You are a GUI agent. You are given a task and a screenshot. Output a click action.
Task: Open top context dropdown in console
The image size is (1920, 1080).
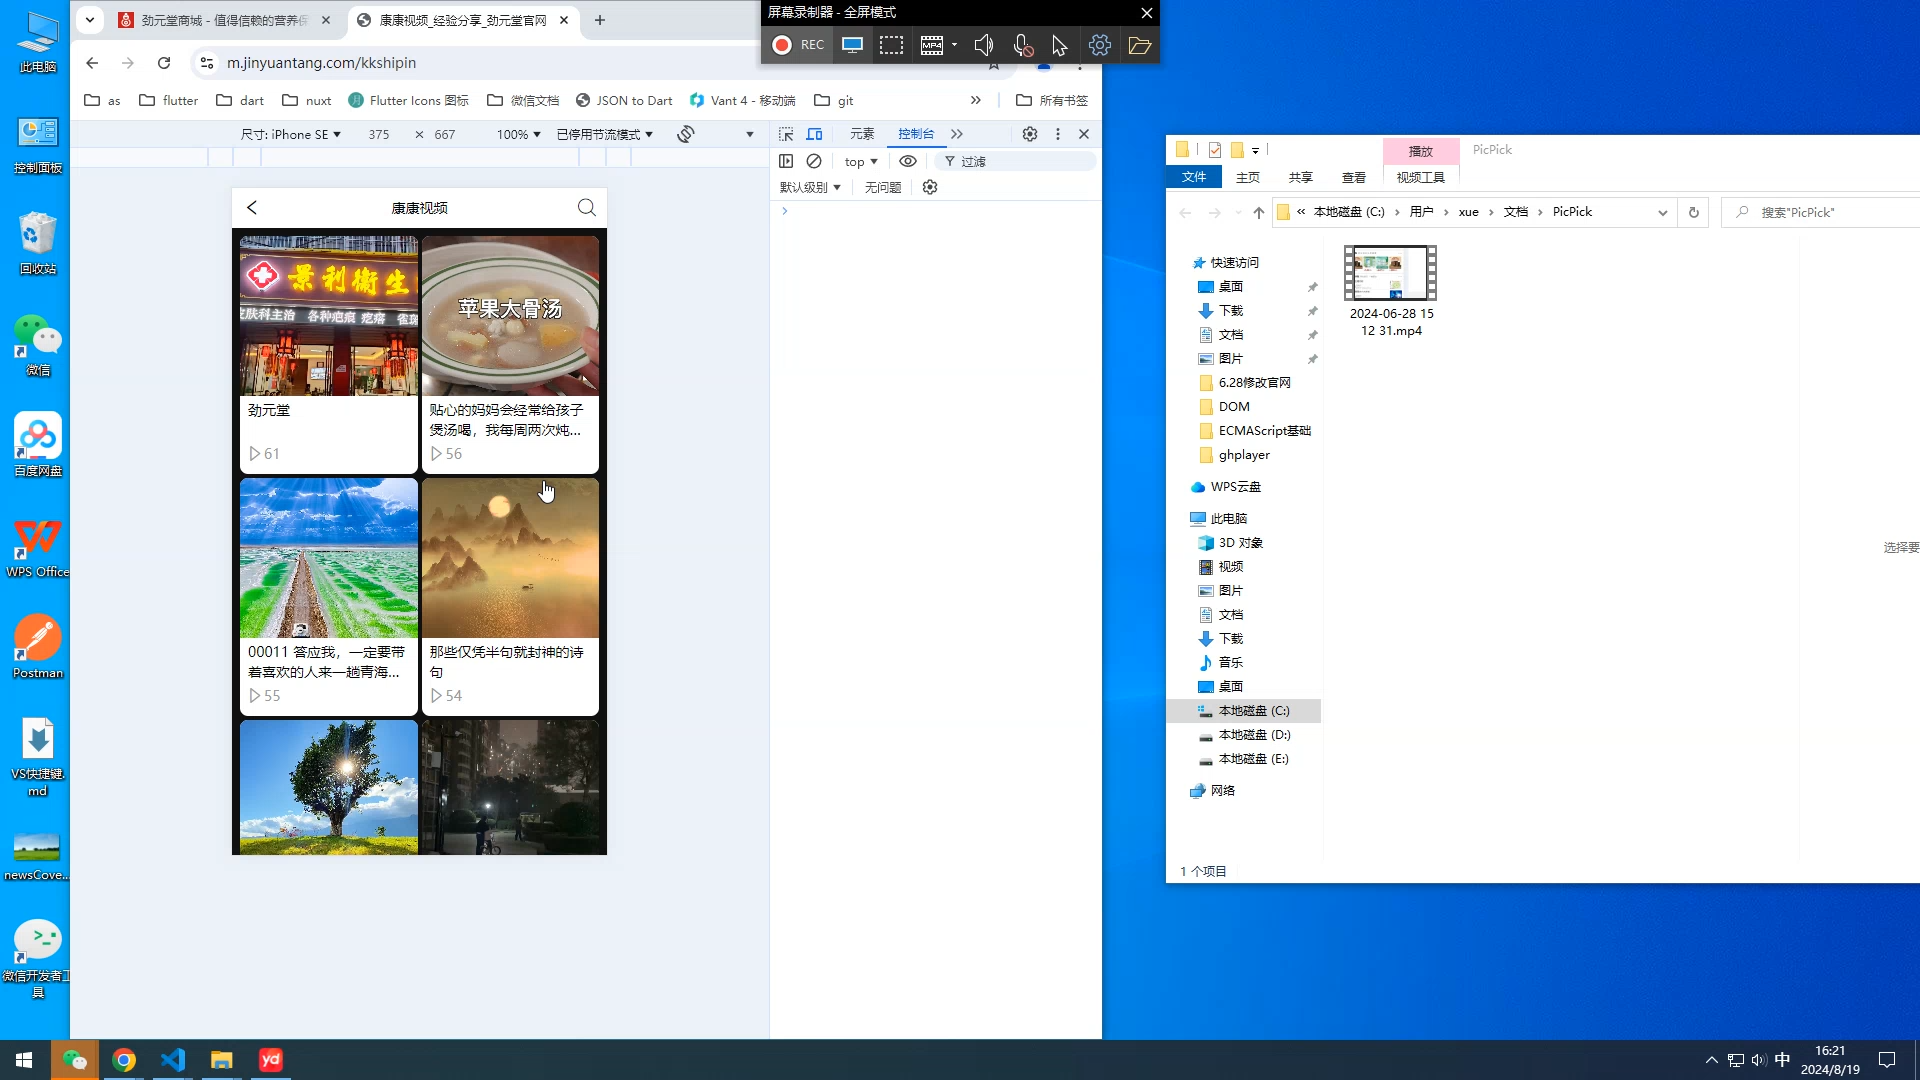point(860,161)
